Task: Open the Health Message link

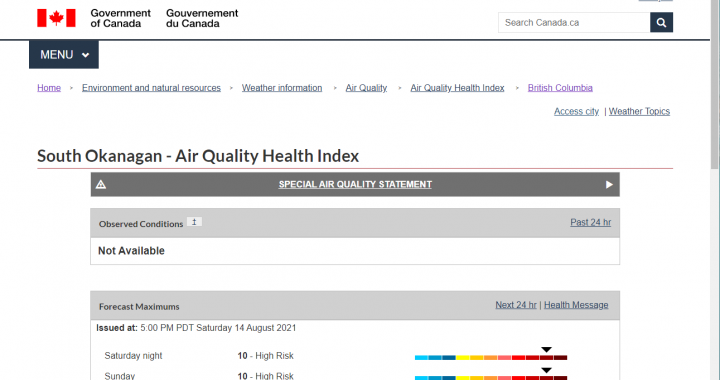Action: [576, 305]
